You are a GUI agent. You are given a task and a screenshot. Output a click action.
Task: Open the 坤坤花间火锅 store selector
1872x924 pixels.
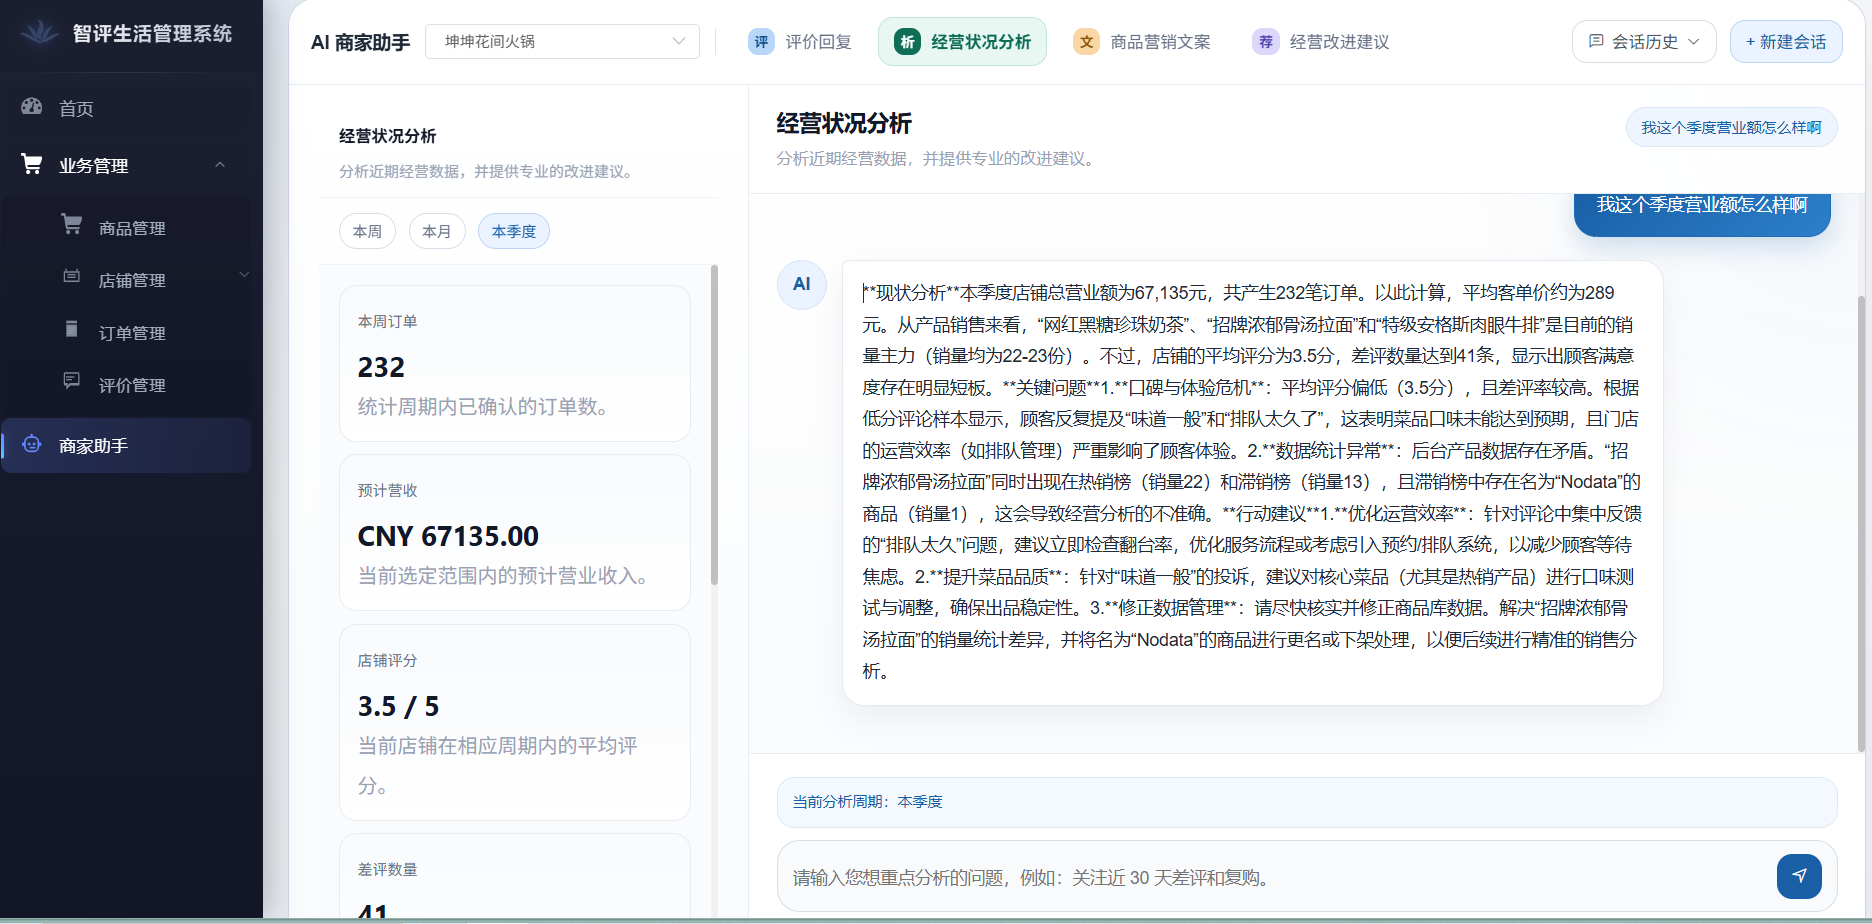(562, 41)
